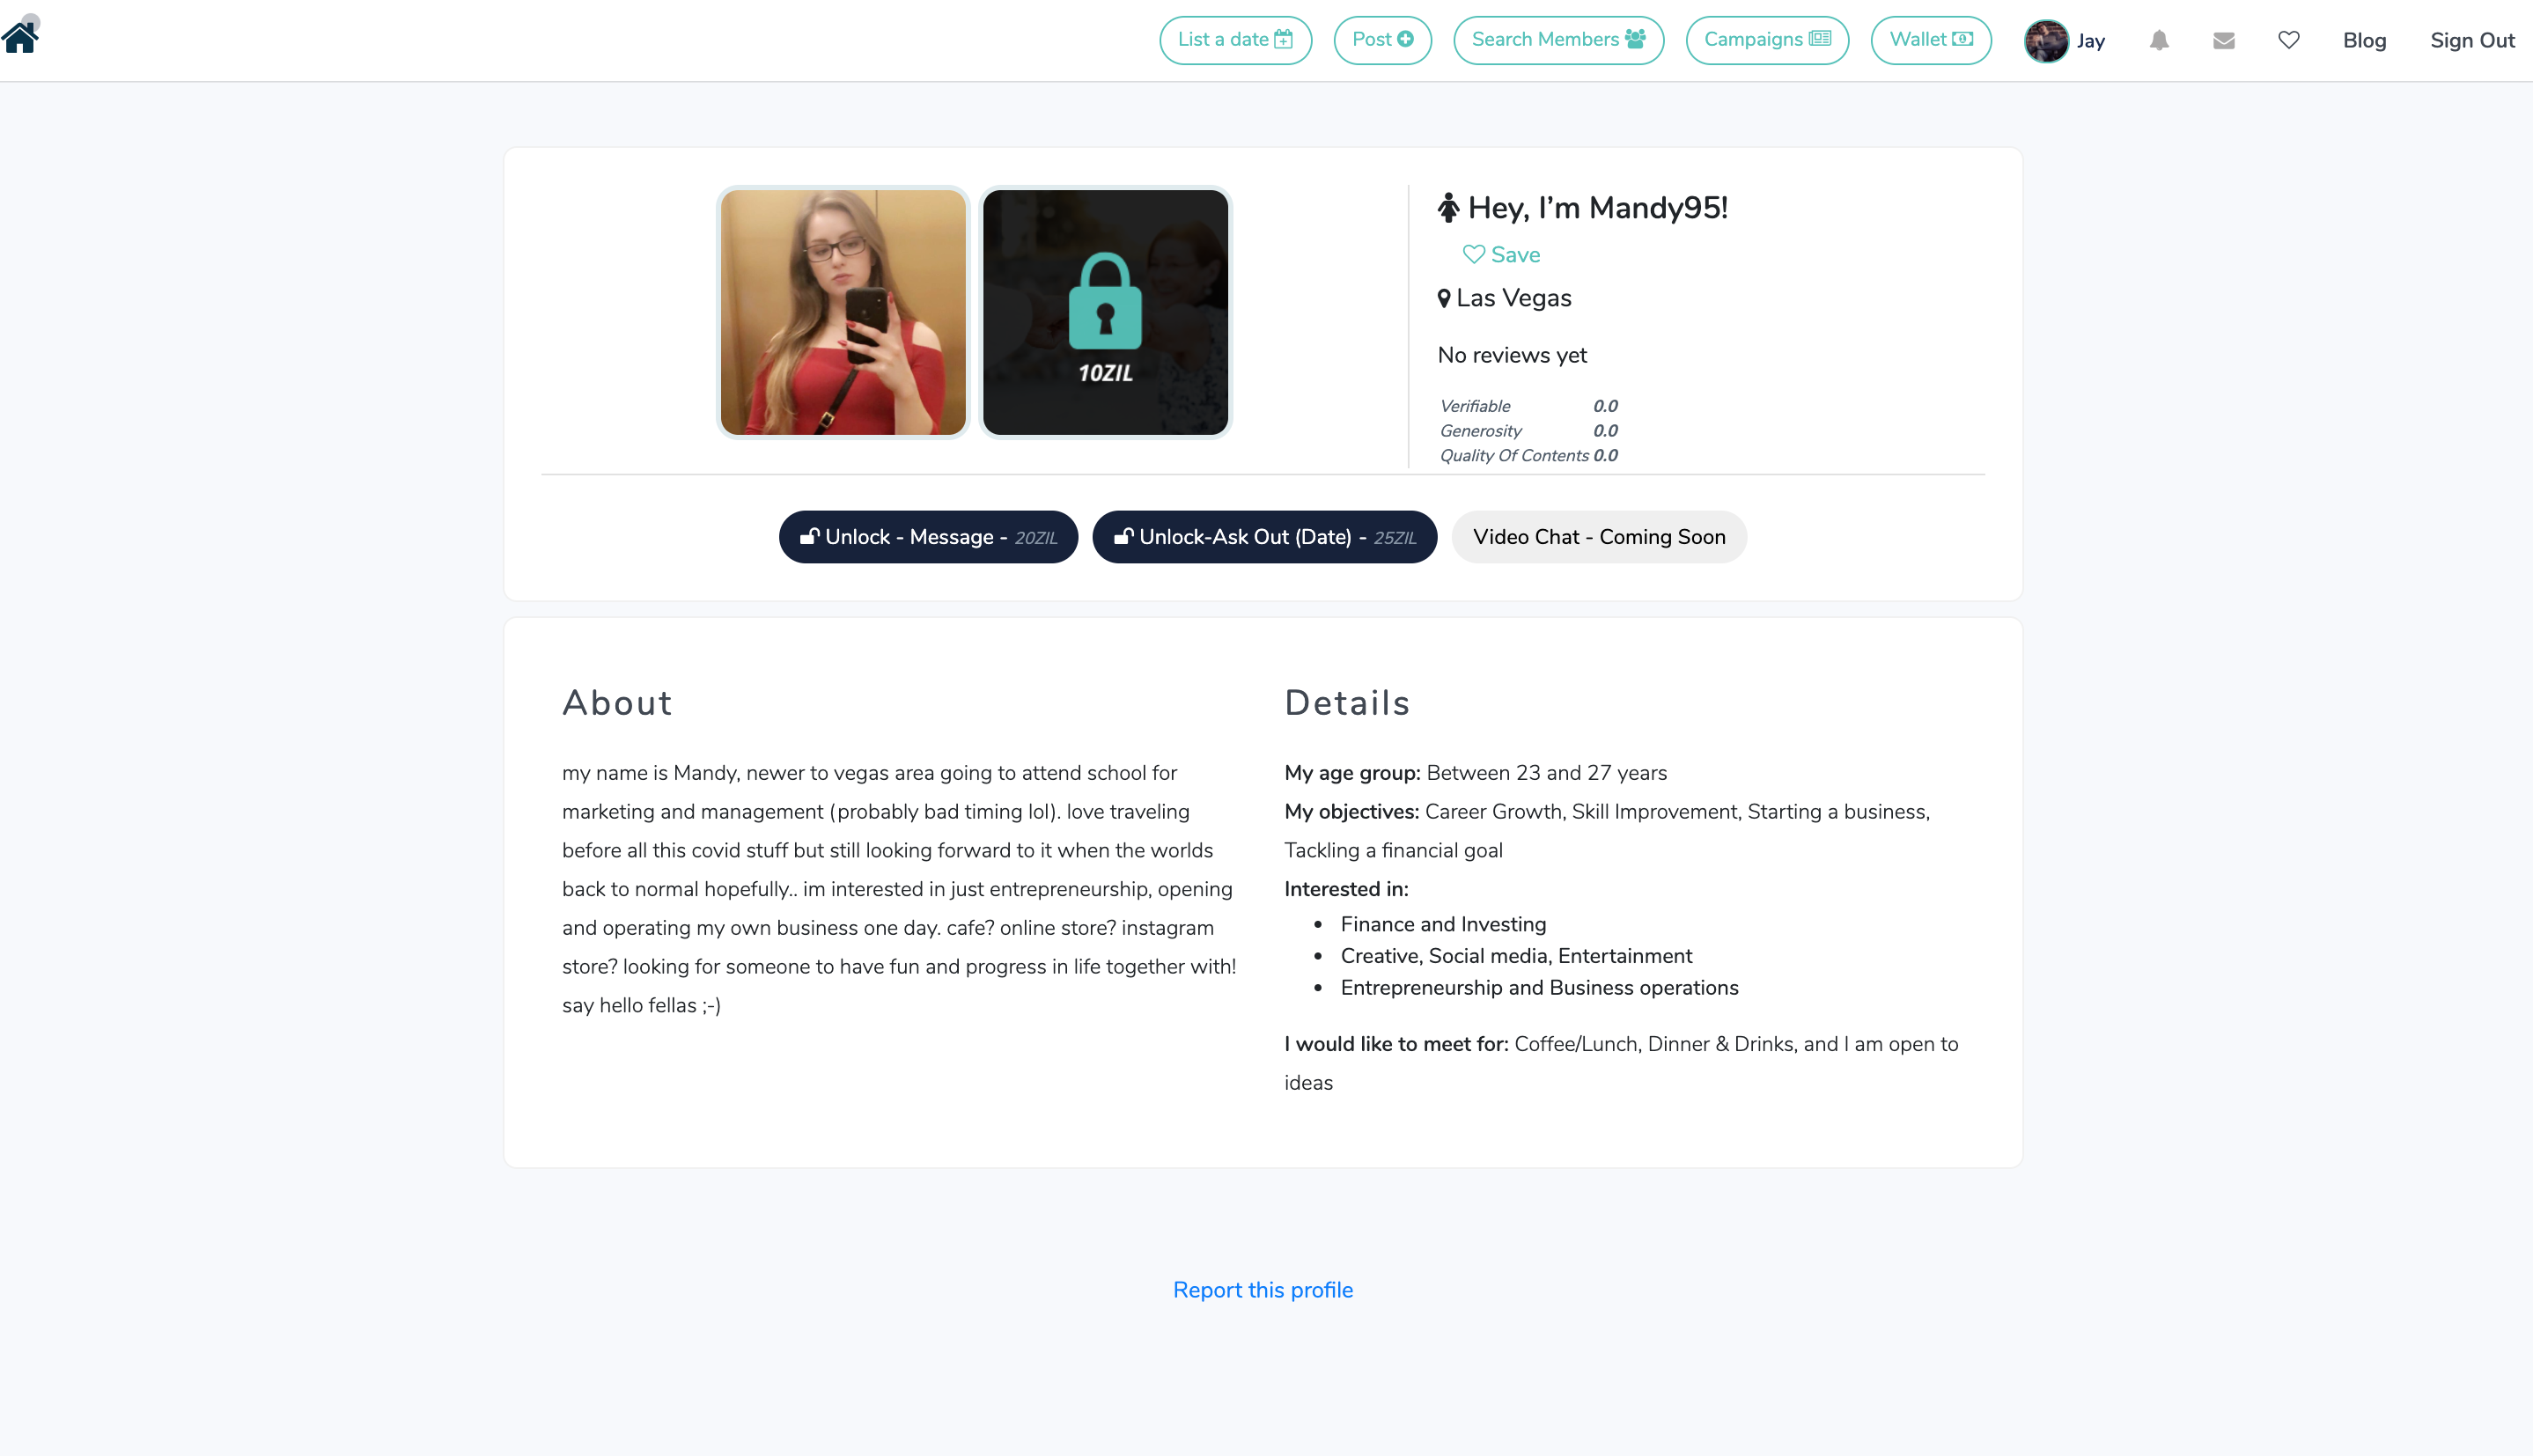View Mandy's red top selfie photo

[843, 312]
